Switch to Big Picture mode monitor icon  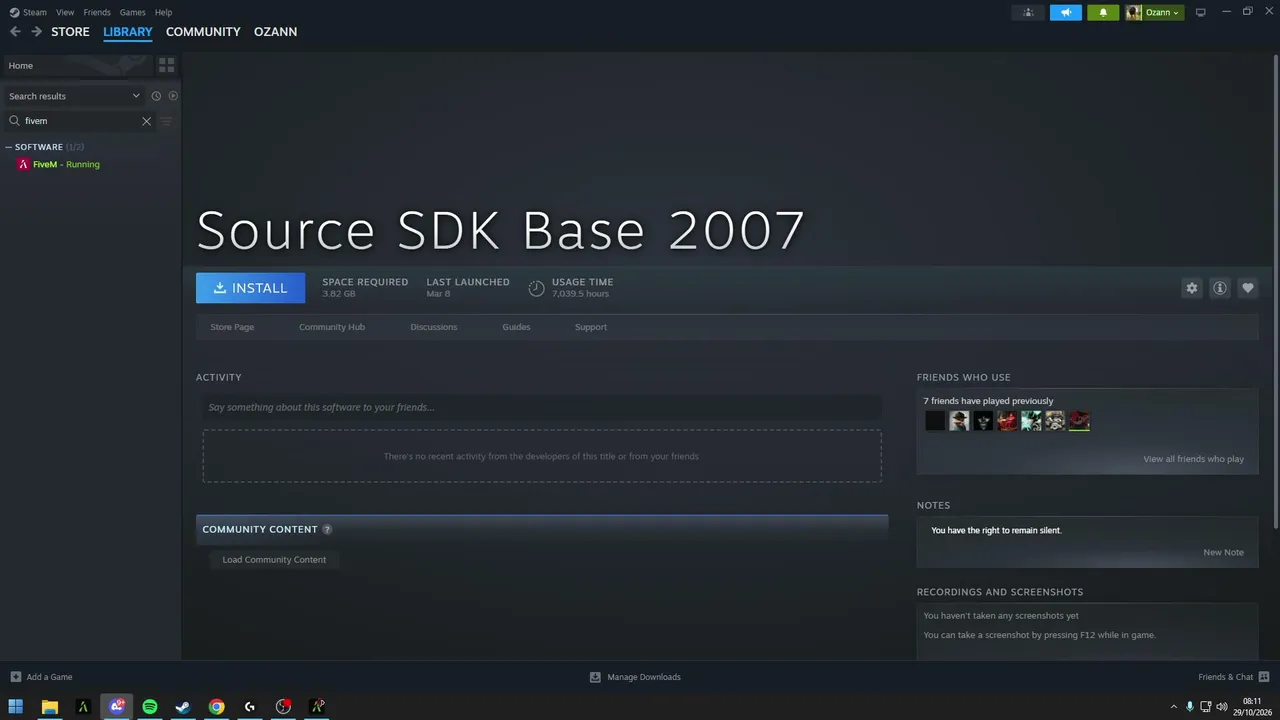click(1200, 12)
